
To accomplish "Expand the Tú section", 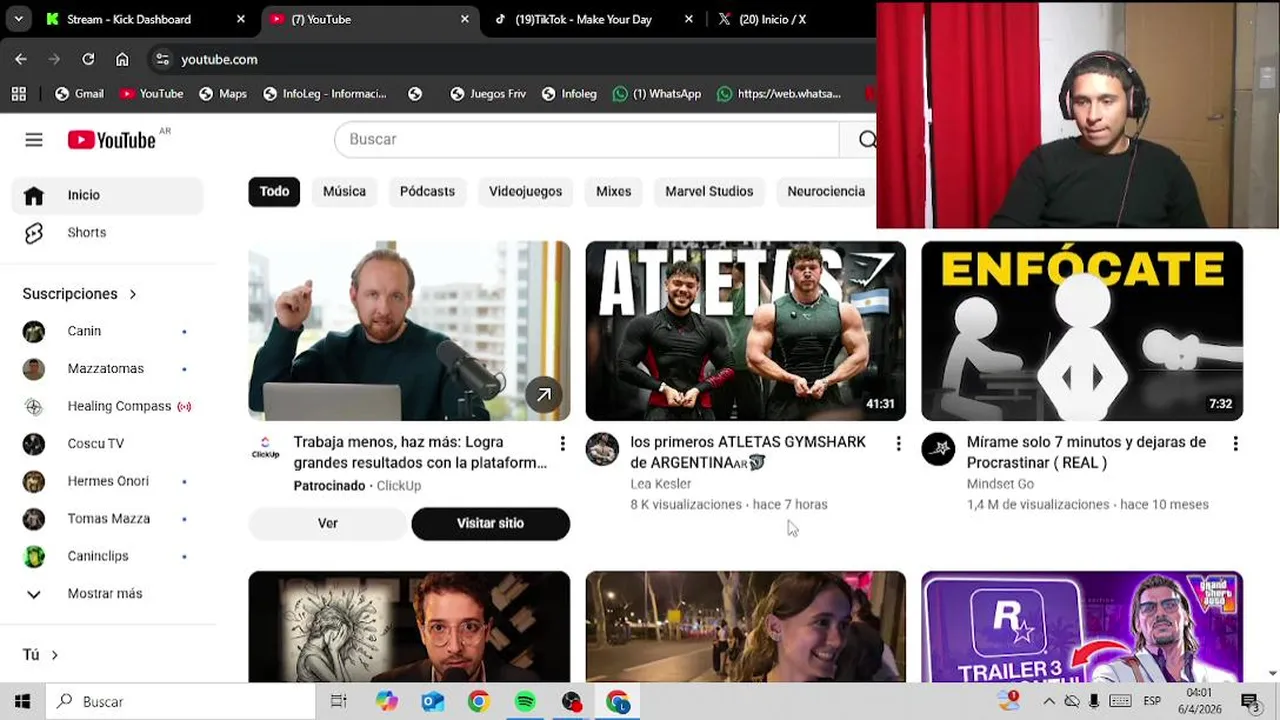I will click(41, 655).
